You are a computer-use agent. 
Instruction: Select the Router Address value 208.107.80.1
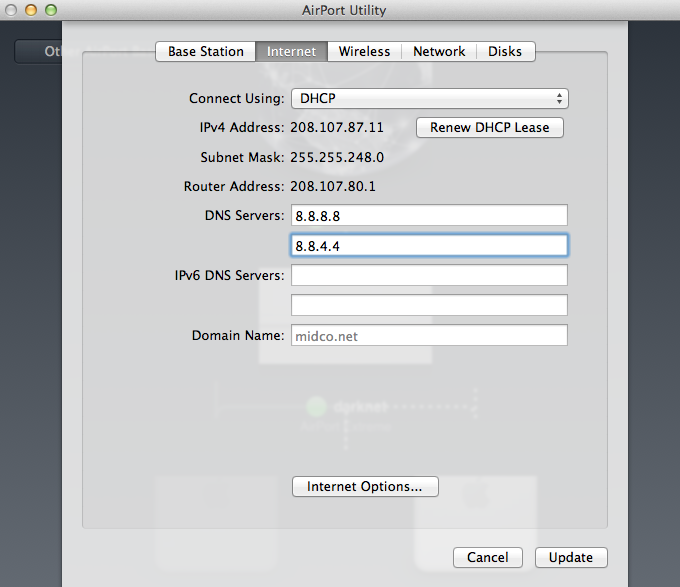(333, 186)
